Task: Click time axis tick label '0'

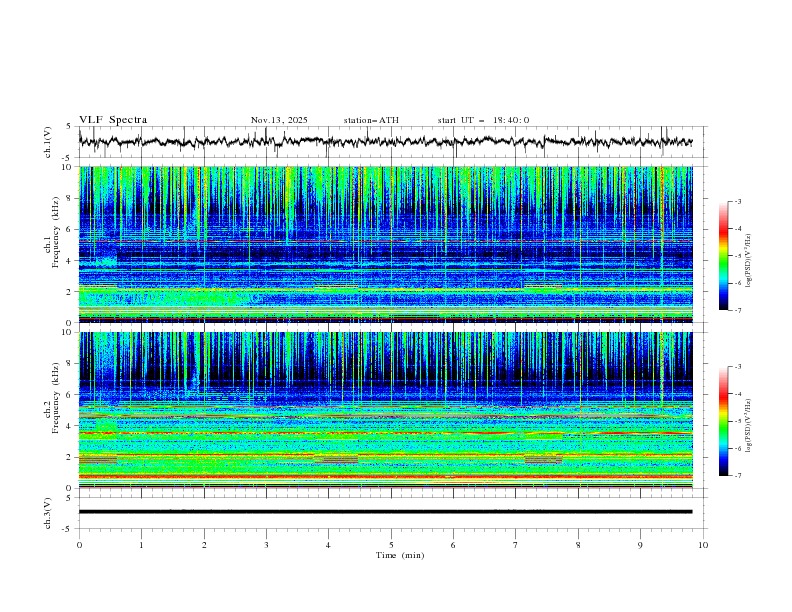Action: (79, 545)
